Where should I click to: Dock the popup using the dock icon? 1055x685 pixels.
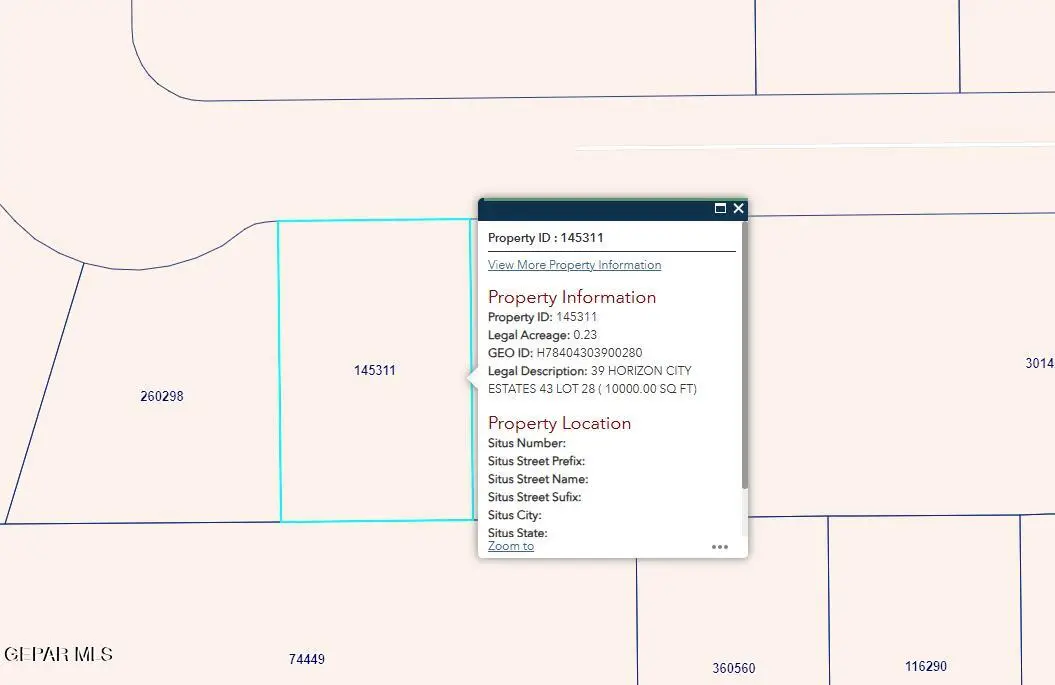tap(720, 209)
